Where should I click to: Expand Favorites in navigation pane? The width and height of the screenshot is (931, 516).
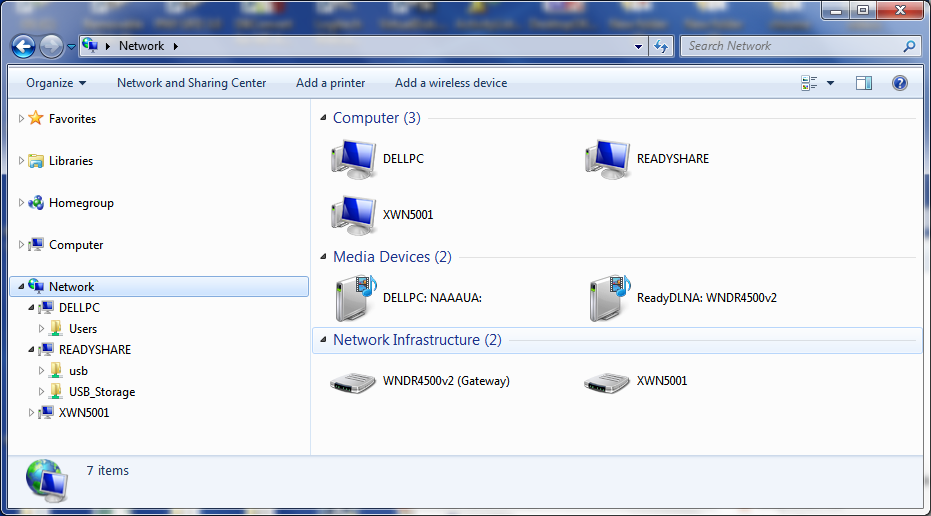point(21,119)
